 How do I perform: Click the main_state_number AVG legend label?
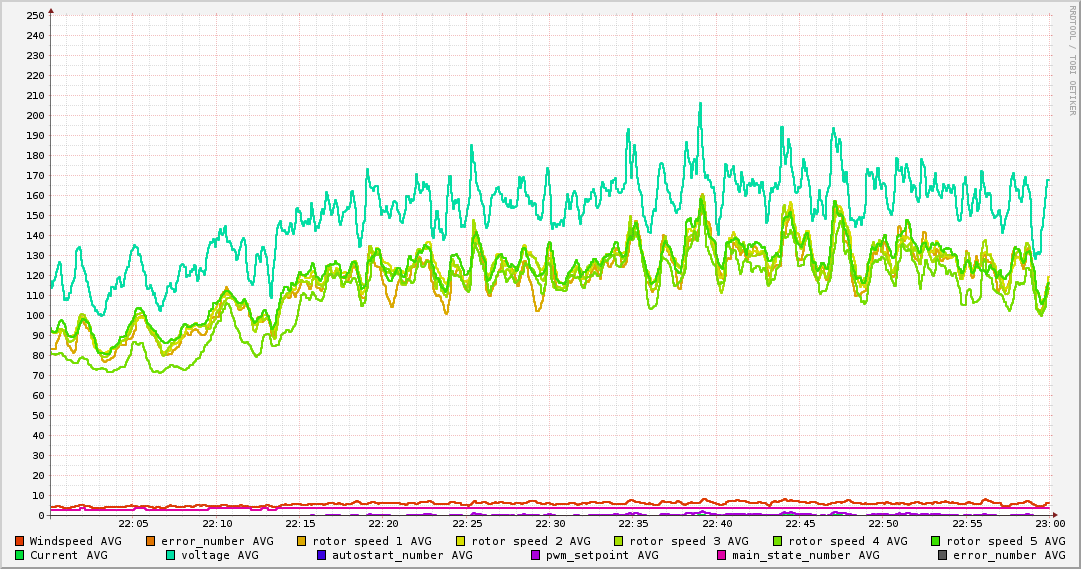pyautogui.click(x=806, y=555)
